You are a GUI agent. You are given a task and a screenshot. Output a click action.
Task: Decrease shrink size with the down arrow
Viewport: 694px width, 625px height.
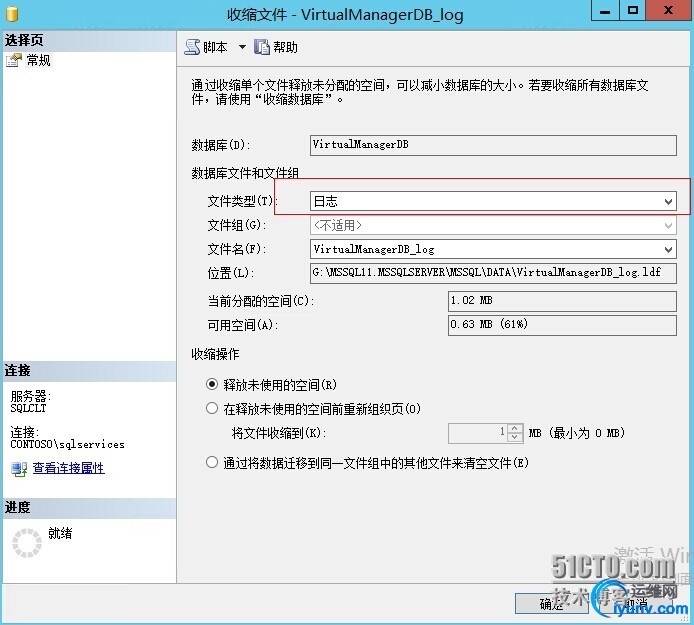pos(514,437)
